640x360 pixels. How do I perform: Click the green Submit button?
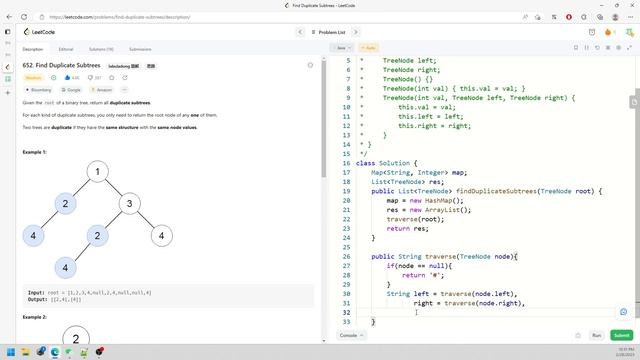(621, 335)
